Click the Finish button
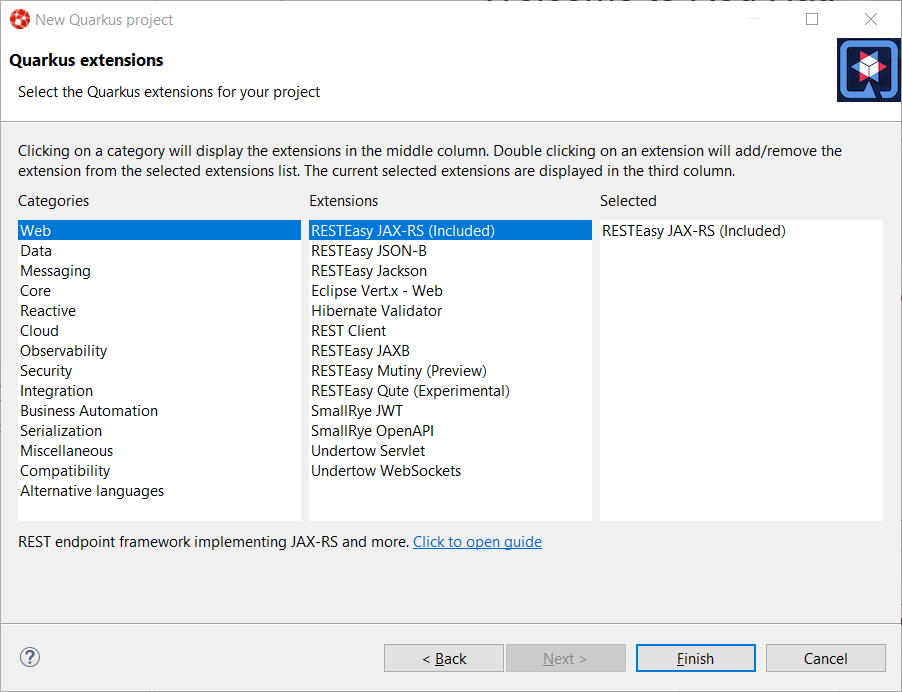 click(695, 658)
